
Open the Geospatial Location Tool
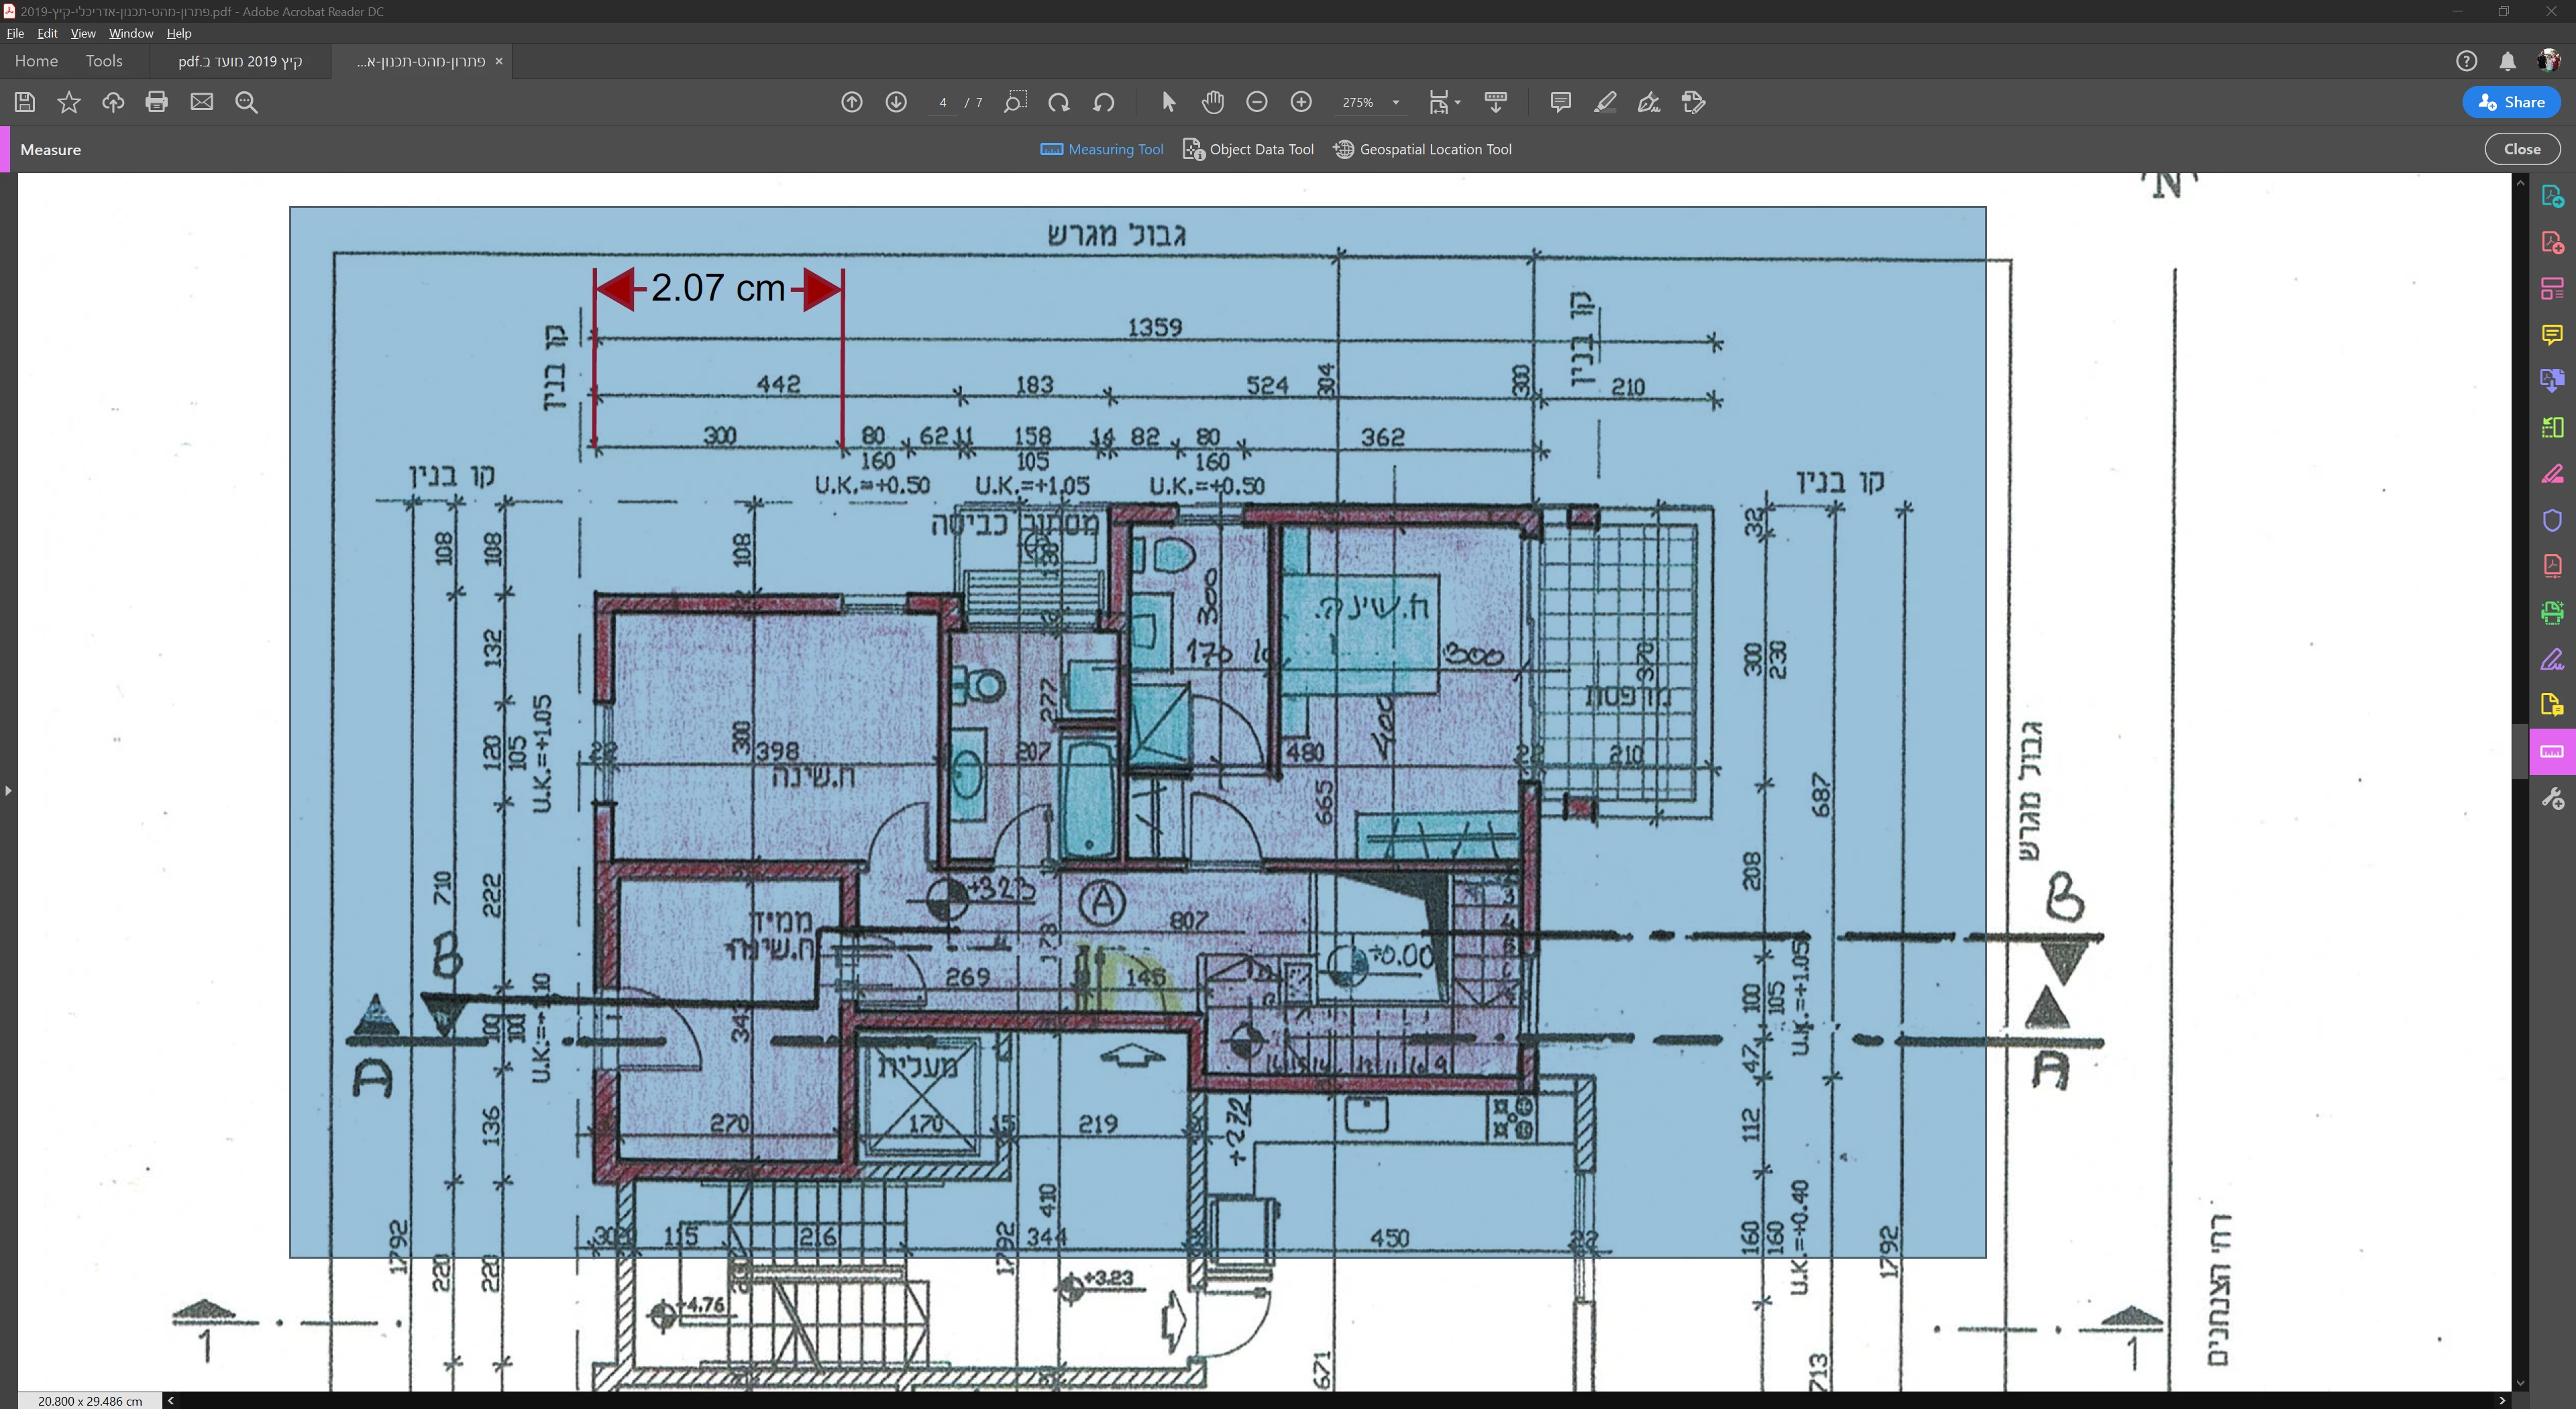(x=1422, y=149)
